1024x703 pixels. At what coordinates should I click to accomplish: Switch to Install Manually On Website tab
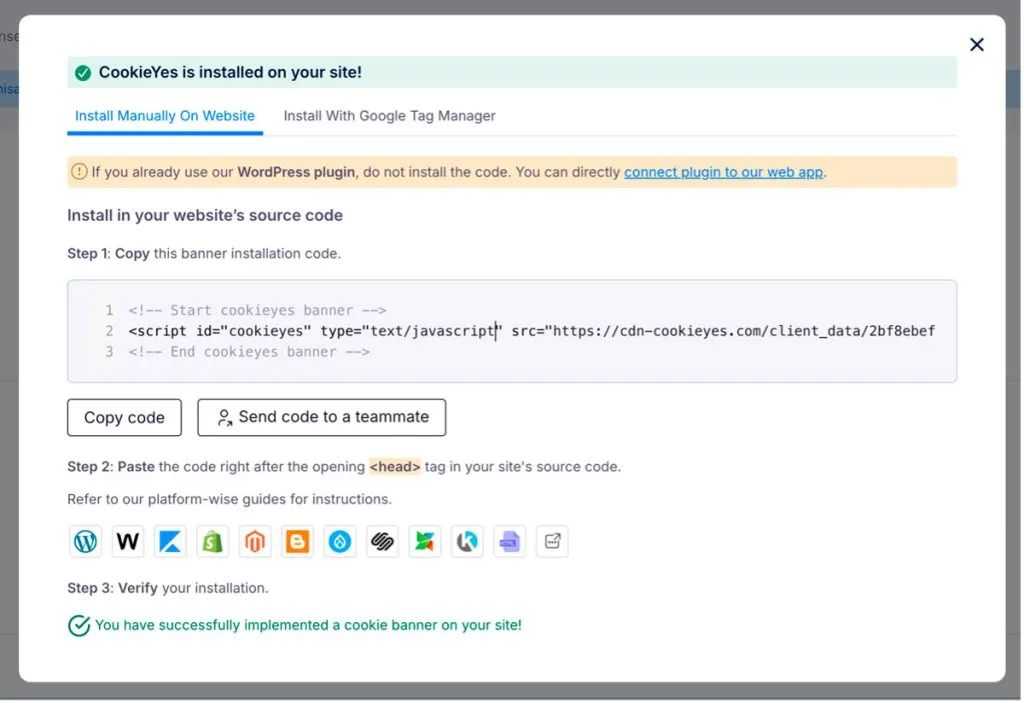tap(165, 116)
